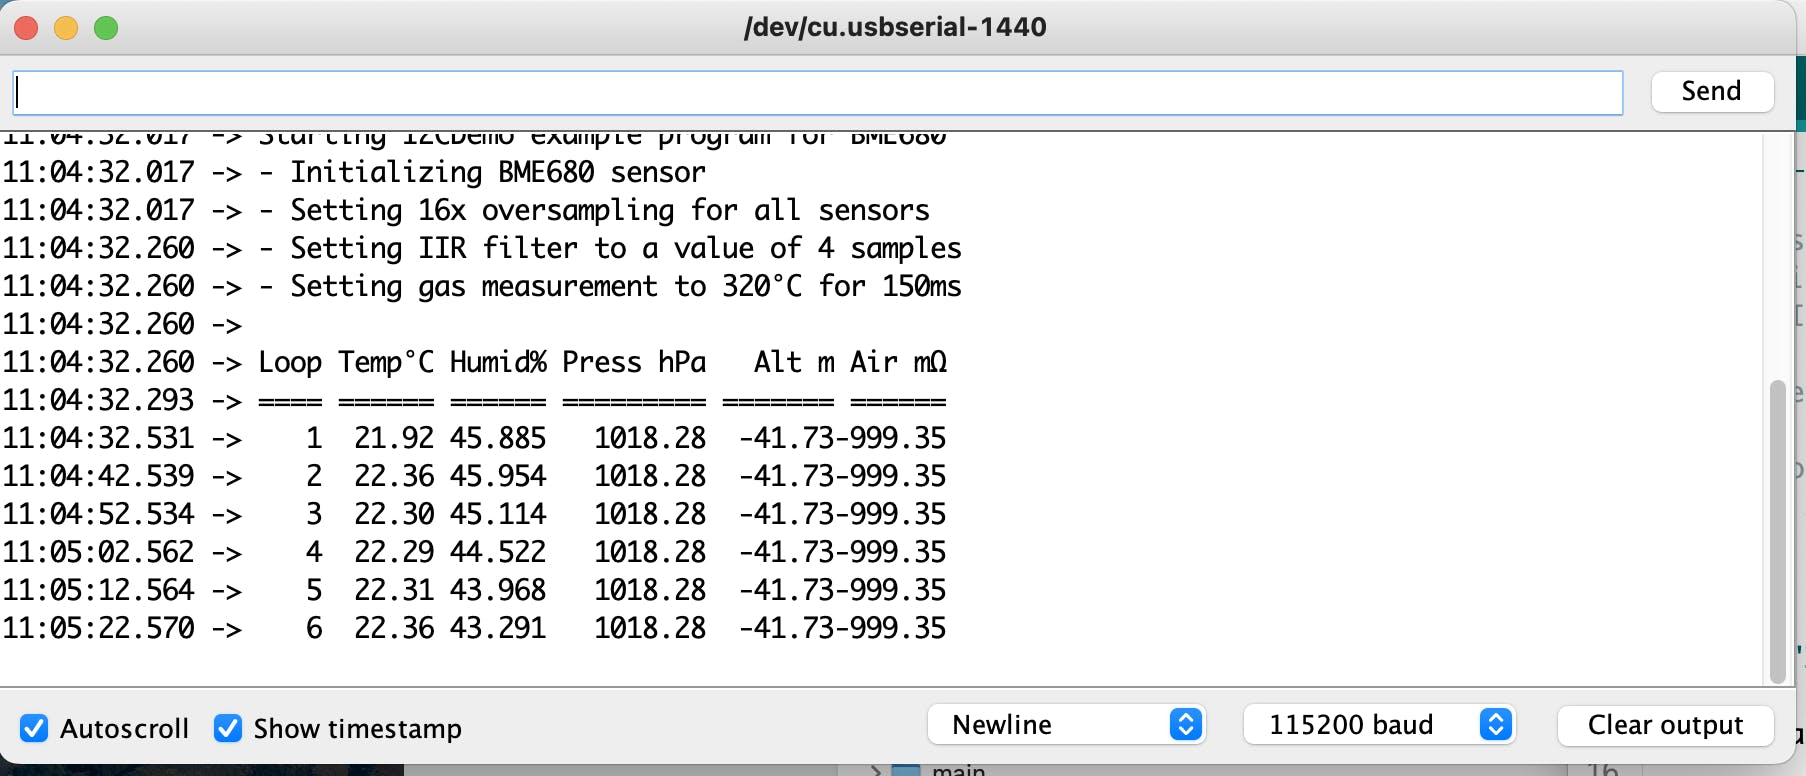The image size is (1806, 776).
Task: Click the Loop Temp°C Humid% header line
Action: (600, 362)
